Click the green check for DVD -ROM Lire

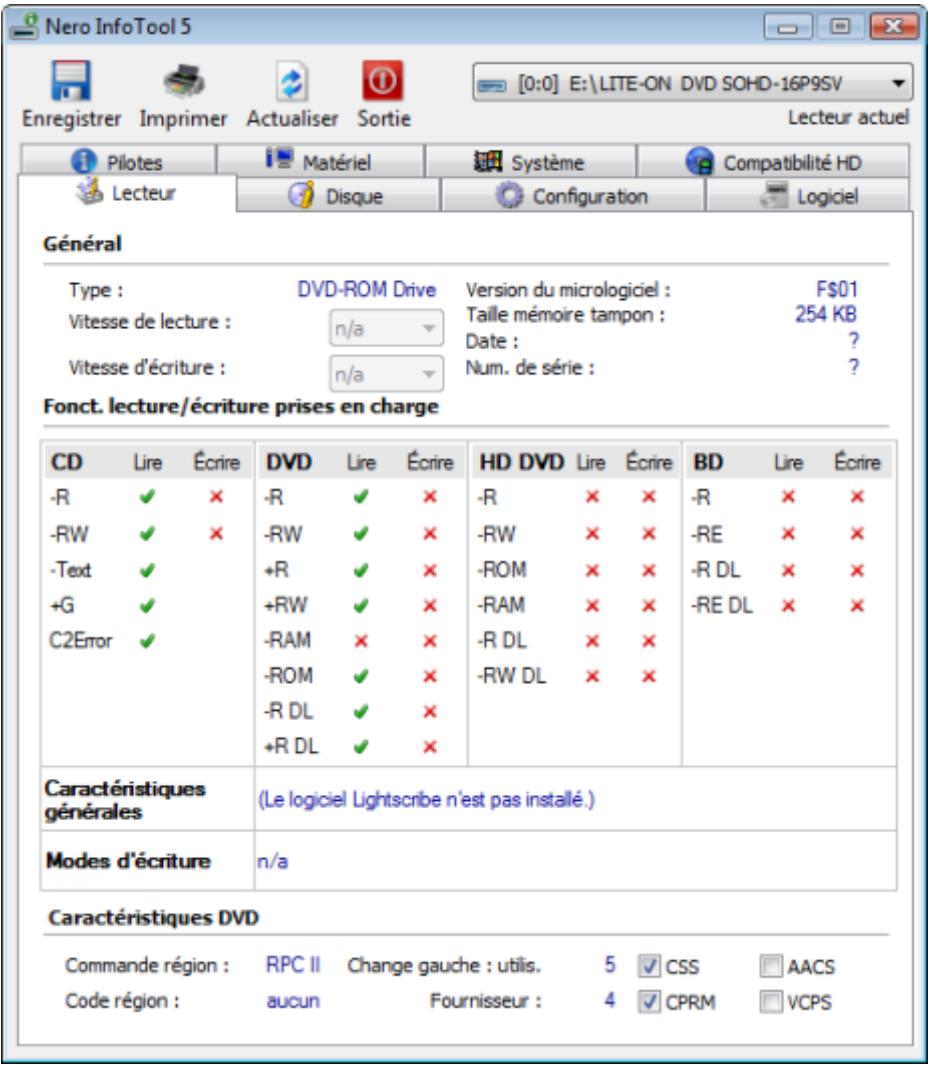(361, 676)
